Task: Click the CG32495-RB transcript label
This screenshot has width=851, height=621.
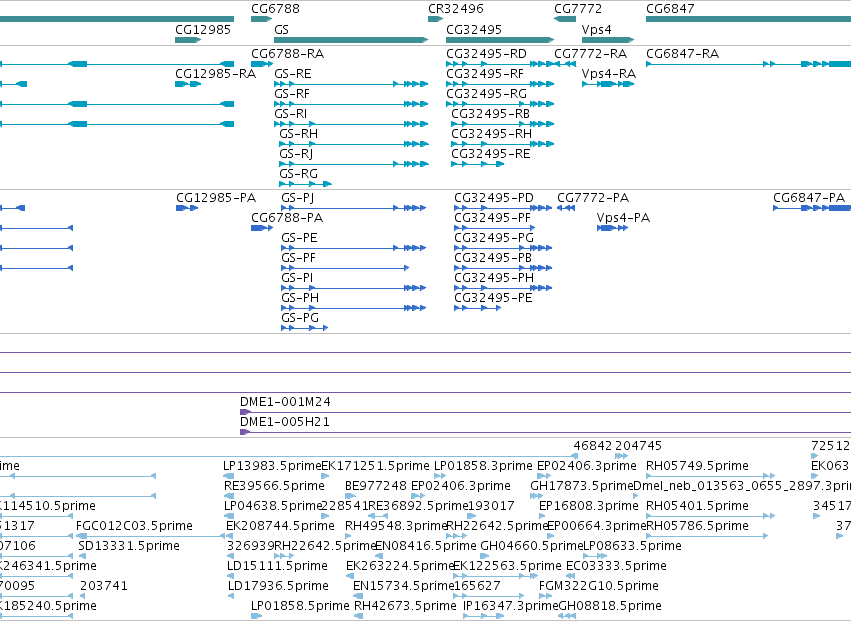Action: (491, 114)
